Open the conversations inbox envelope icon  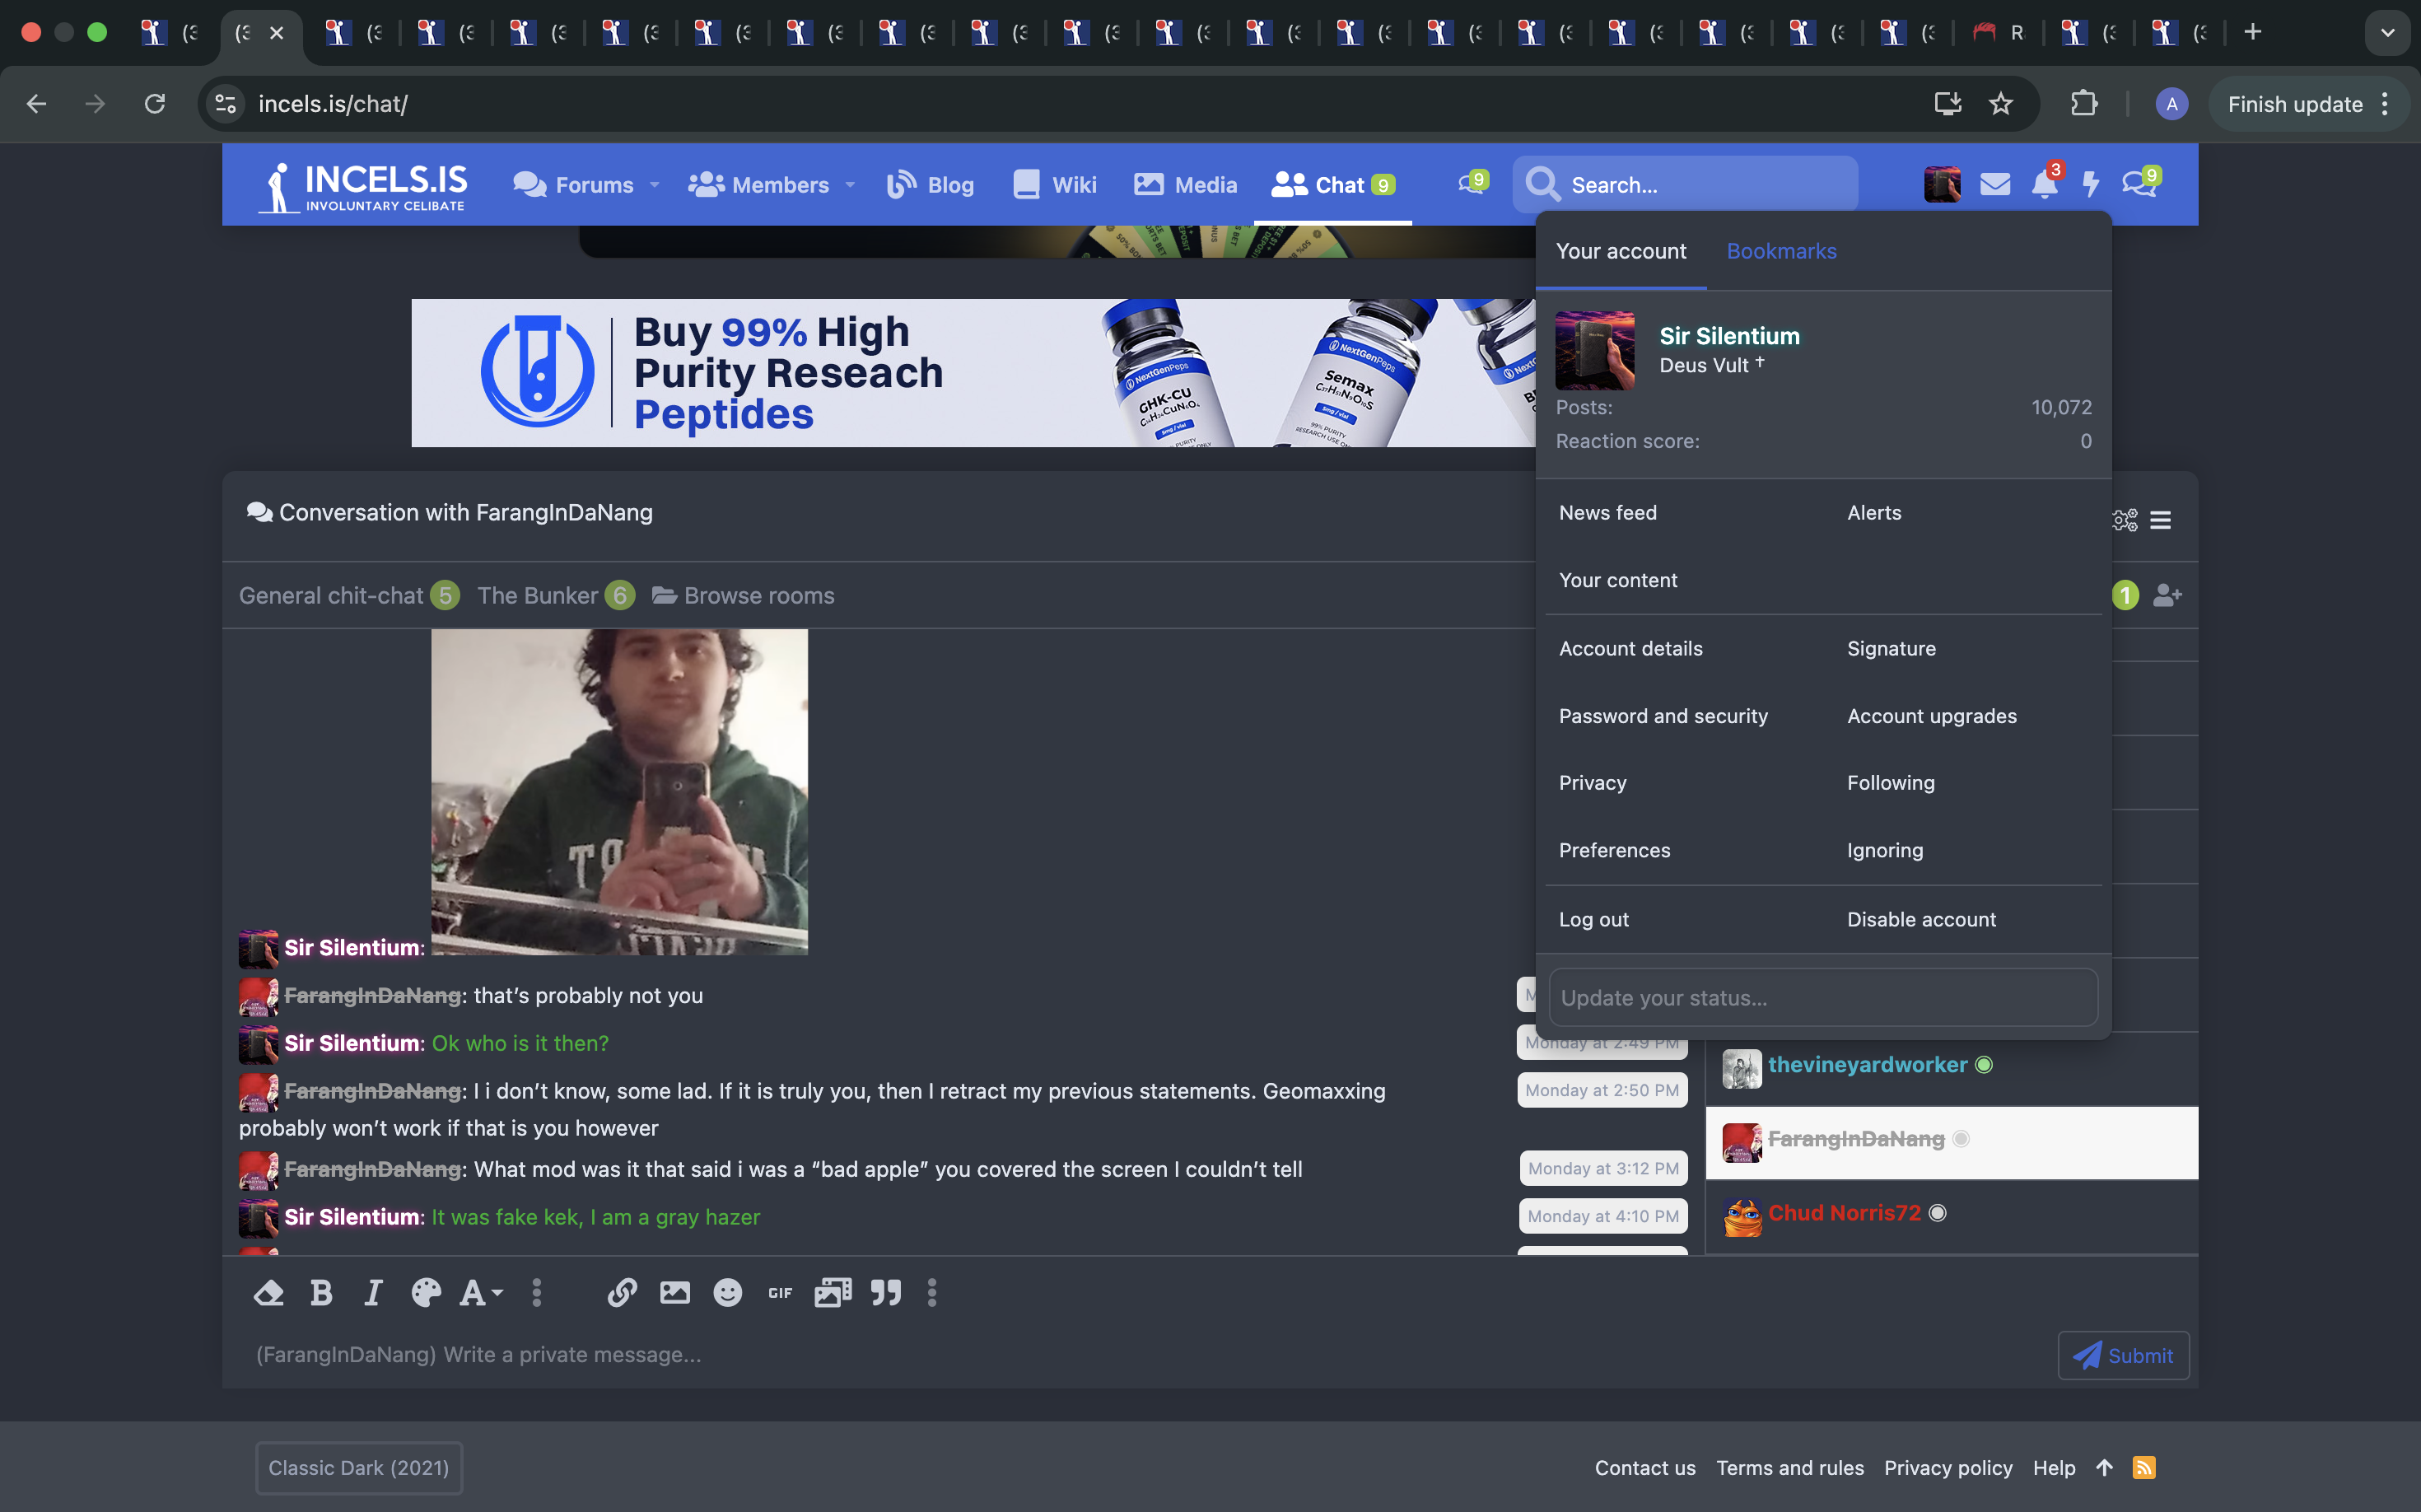pos(1995,185)
